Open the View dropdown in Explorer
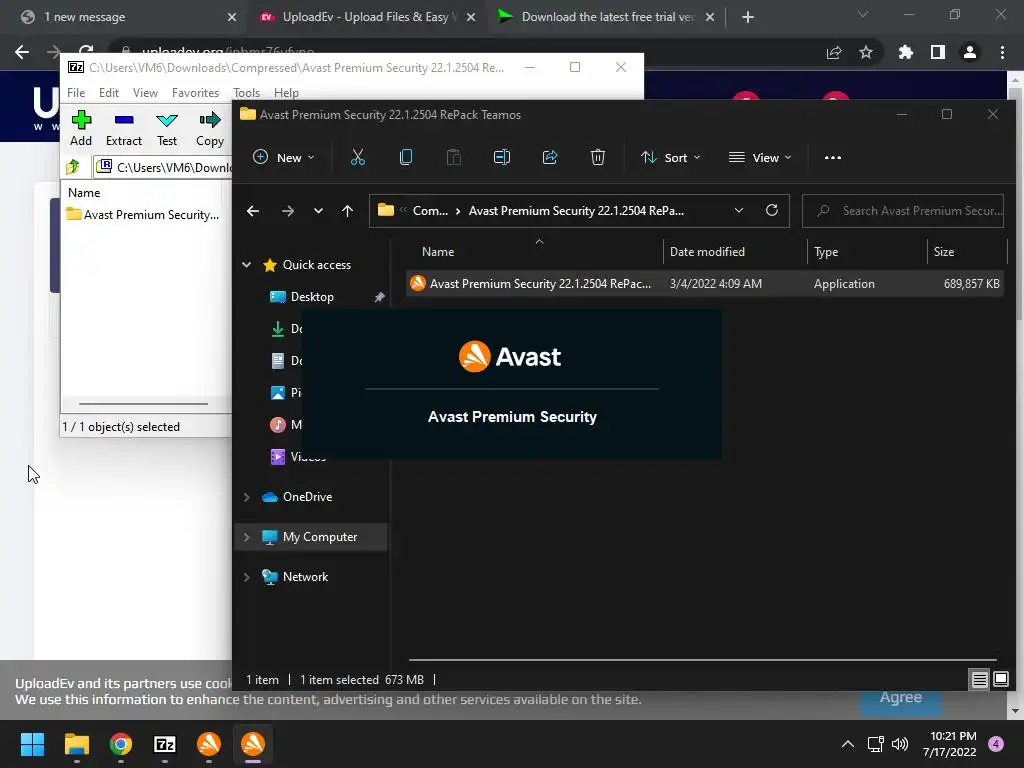Image resolution: width=1024 pixels, height=768 pixels. tap(760, 157)
